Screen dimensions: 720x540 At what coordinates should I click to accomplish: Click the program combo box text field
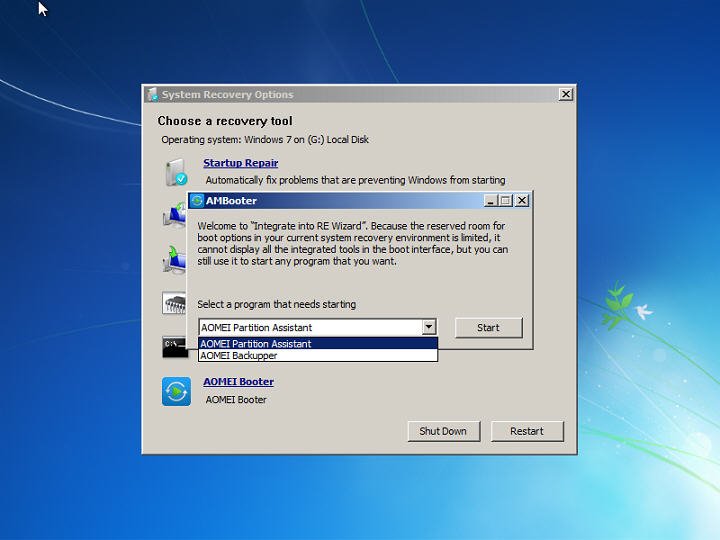pyautogui.click(x=311, y=327)
